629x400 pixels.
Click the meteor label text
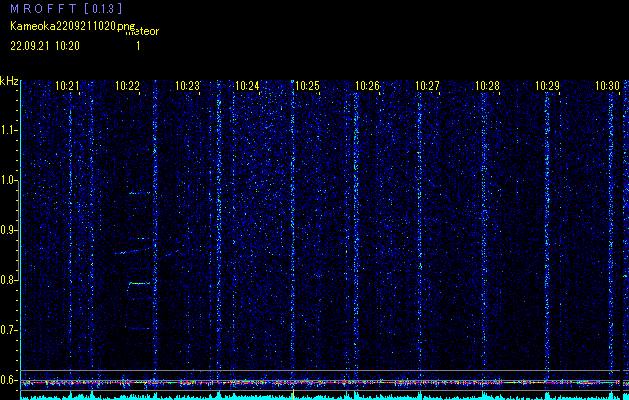[142, 32]
